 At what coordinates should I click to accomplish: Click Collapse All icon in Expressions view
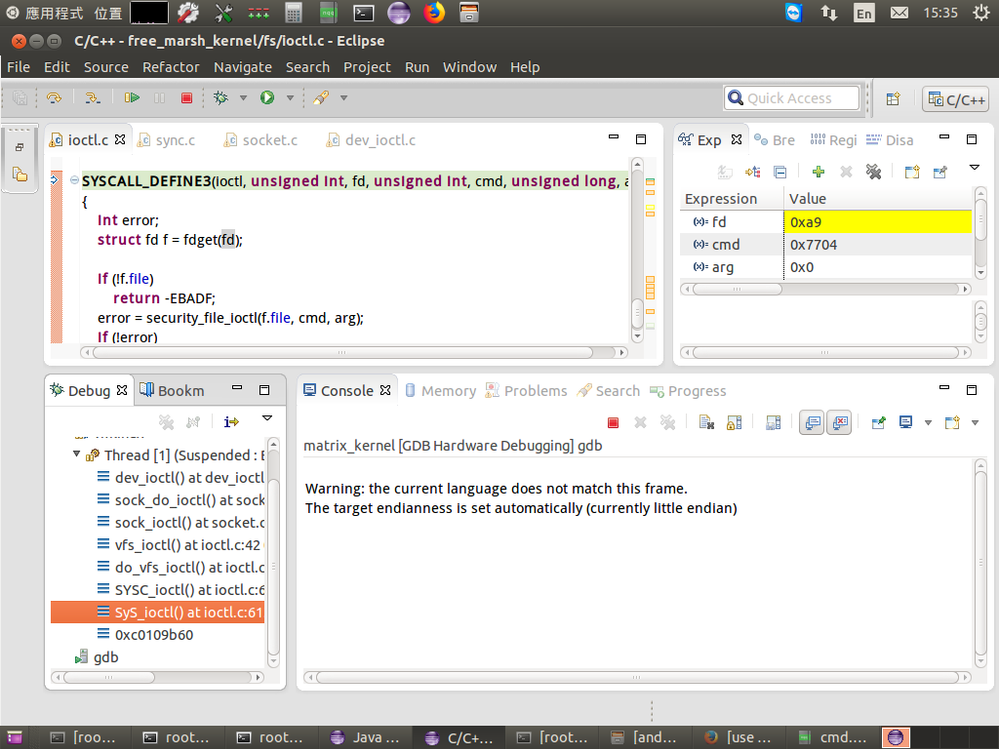(x=780, y=171)
